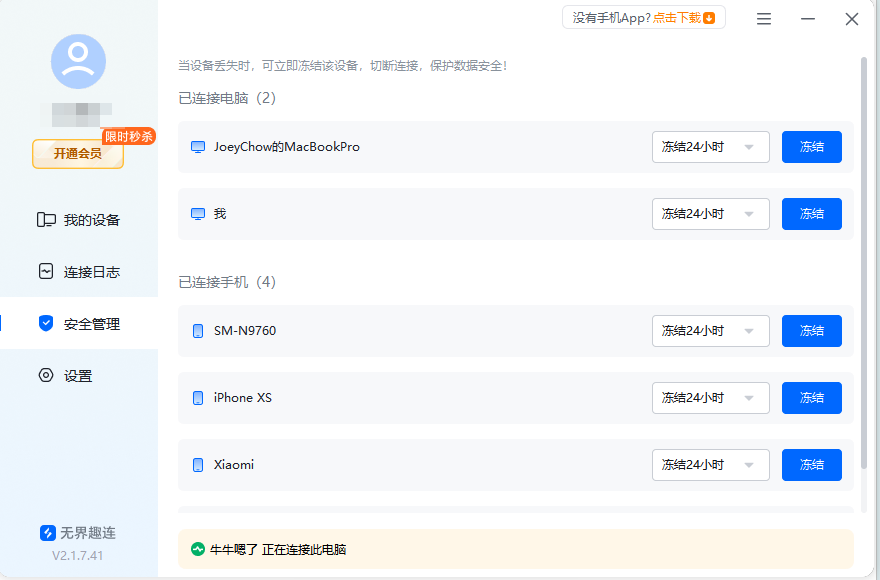This screenshot has width=880, height=580.
Task: Open the hamburger menu at top right
Action: (763, 18)
